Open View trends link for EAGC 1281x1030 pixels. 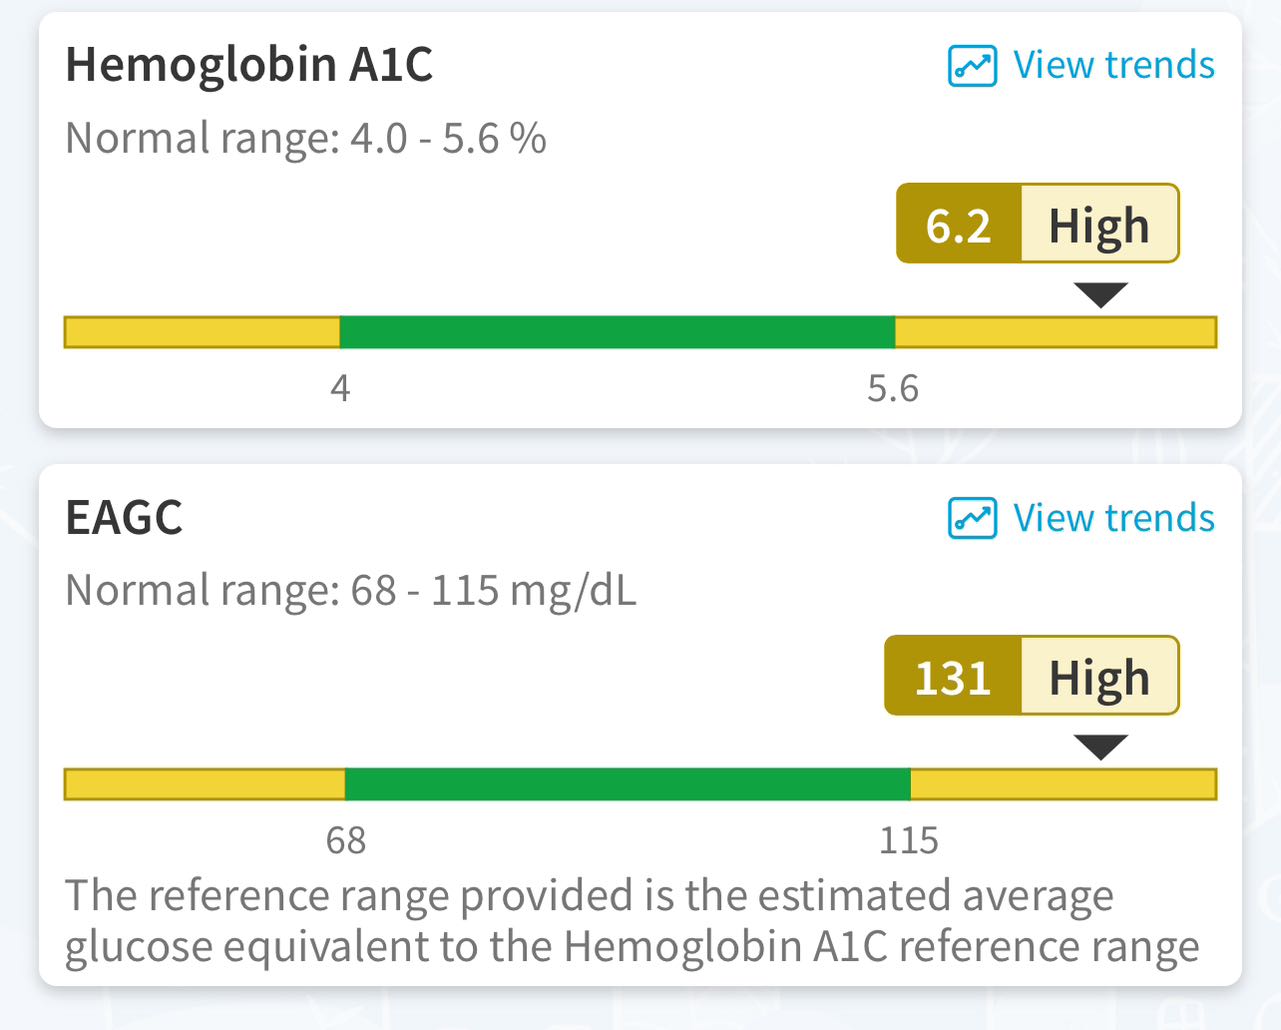click(x=1113, y=518)
